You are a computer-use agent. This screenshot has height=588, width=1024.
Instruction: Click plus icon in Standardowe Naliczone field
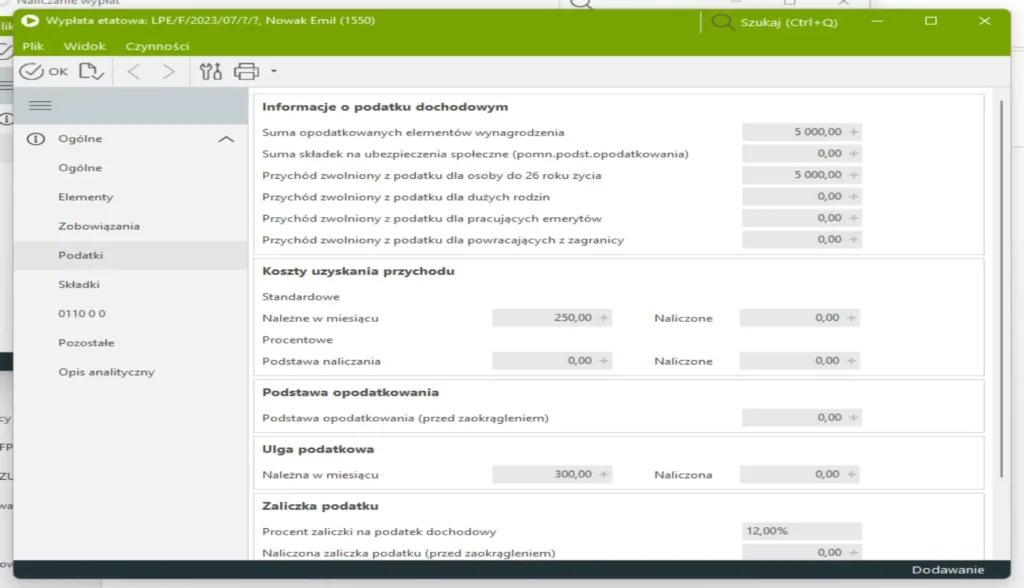[851, 318]
